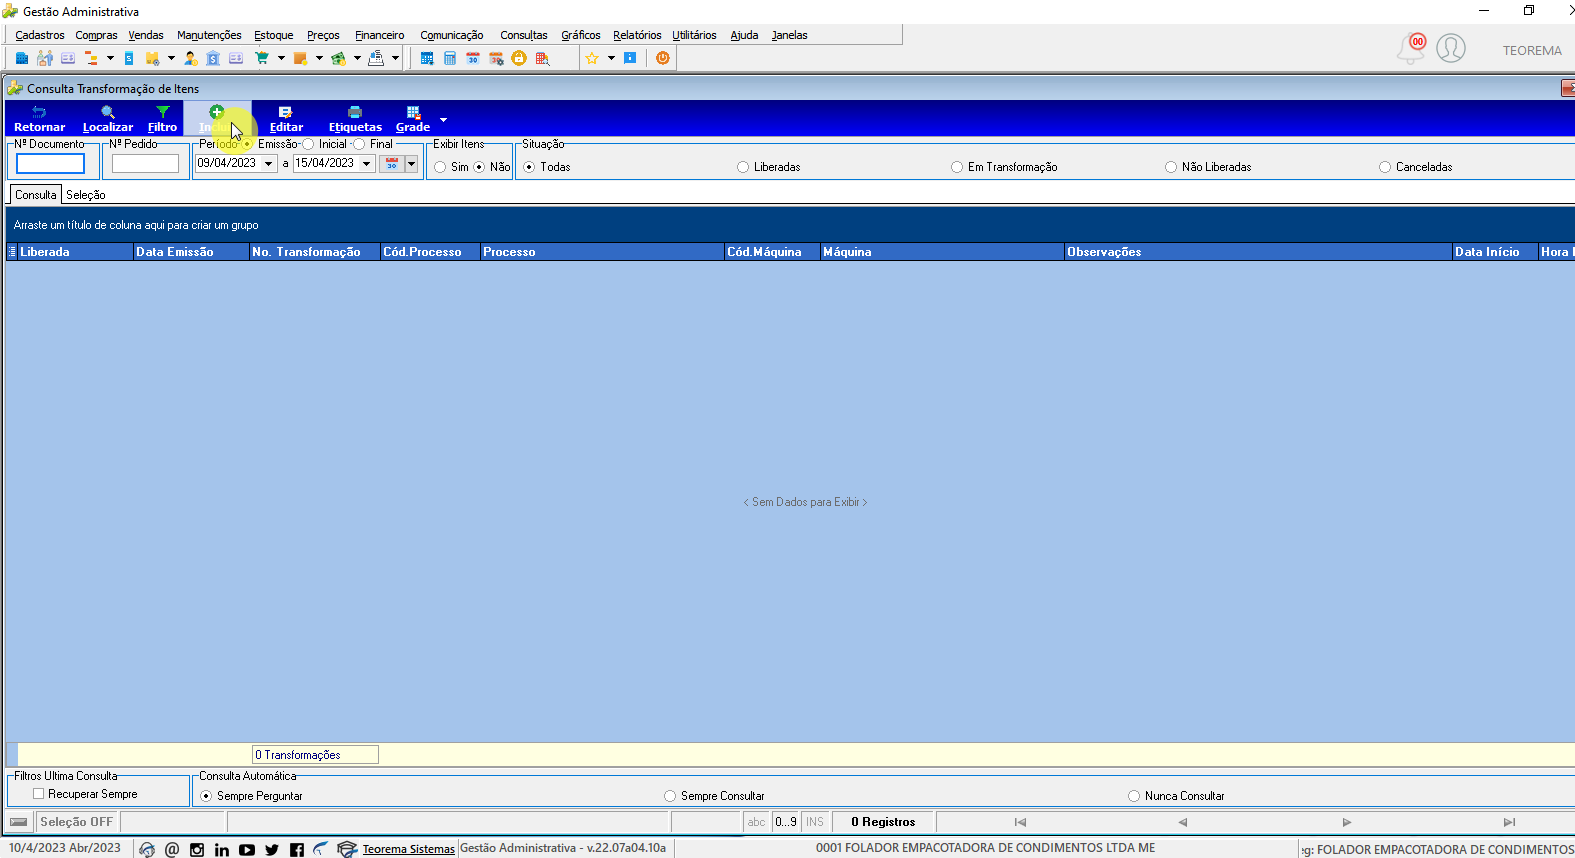Open the notification bell icon

(x=1410, y=48)
